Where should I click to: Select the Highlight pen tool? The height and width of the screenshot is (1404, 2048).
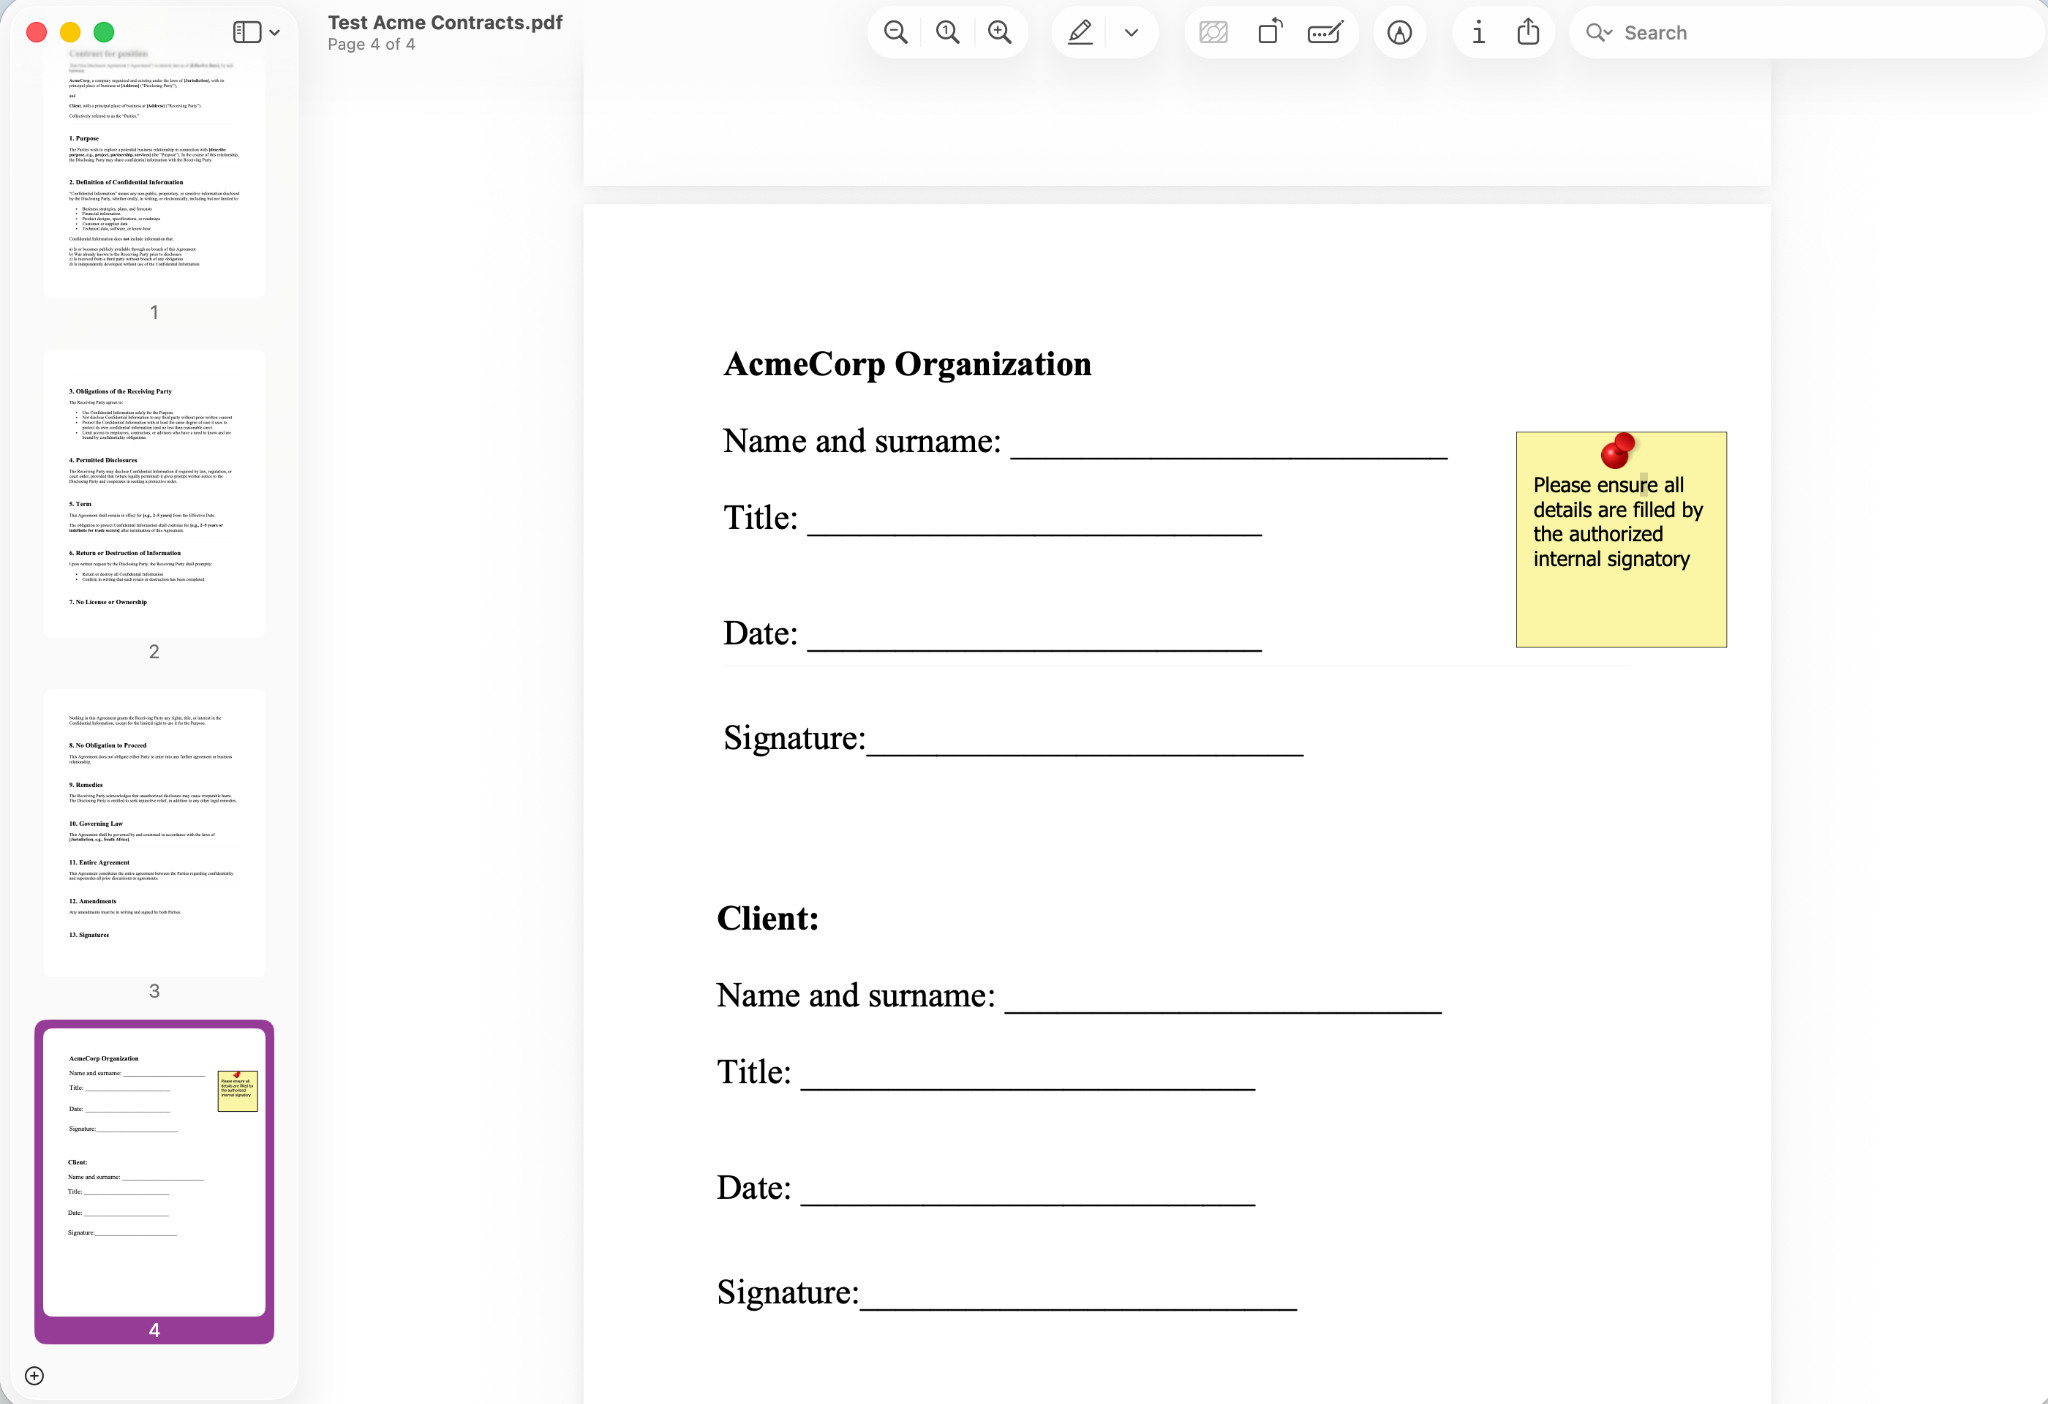coord(1080,33)
